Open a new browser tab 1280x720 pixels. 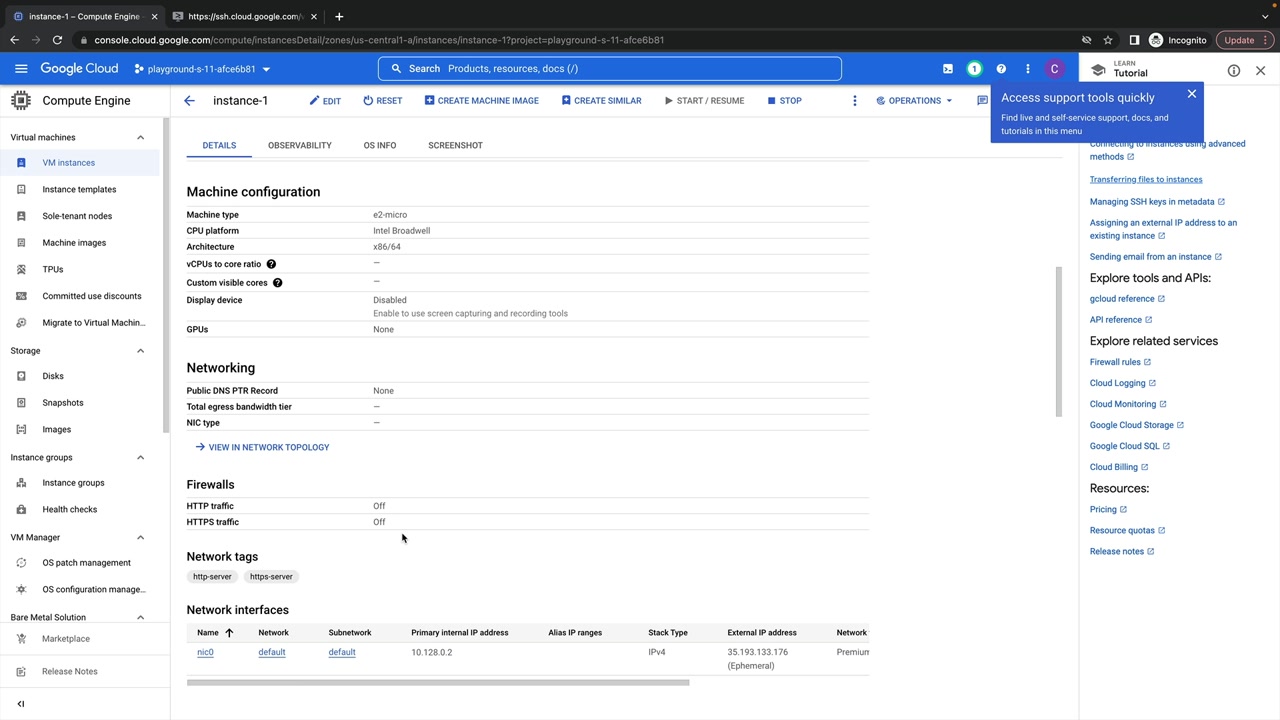[339, 16]
